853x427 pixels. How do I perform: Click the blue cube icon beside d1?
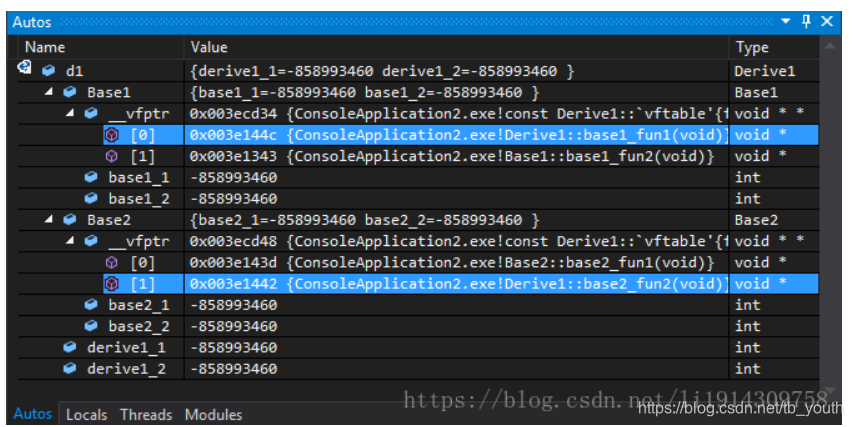coord(49,71)
